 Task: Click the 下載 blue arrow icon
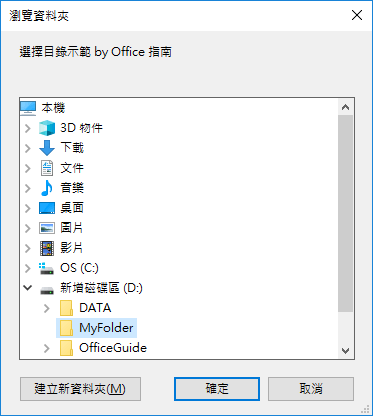pos(47,148)
